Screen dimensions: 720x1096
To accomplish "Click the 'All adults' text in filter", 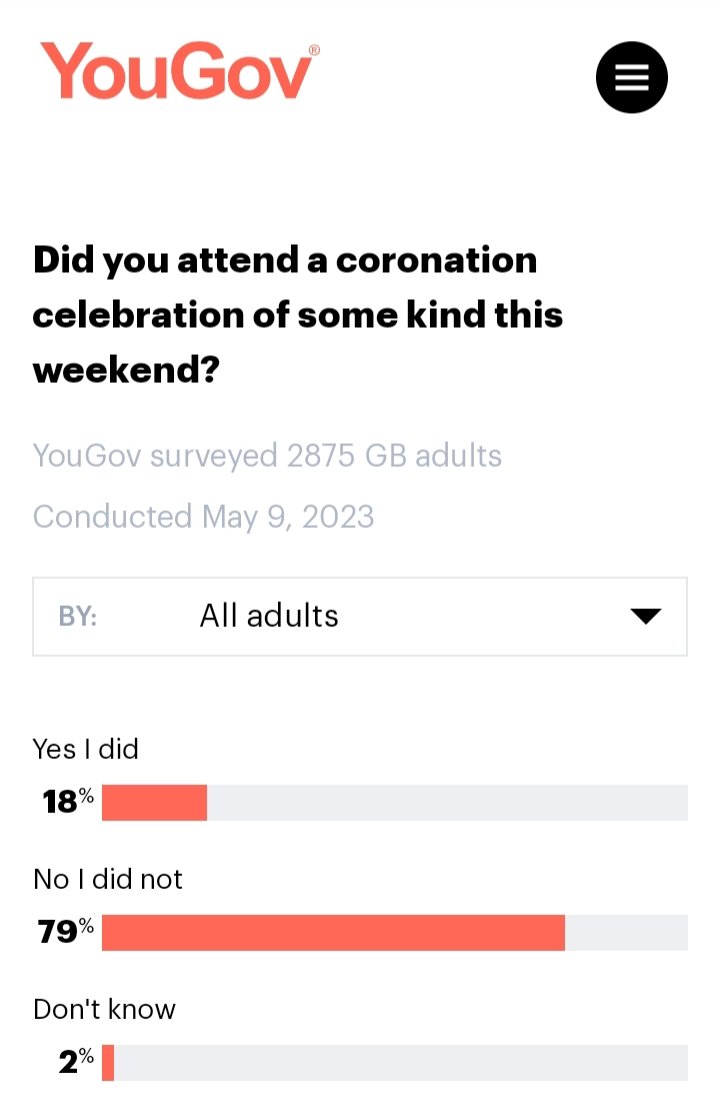I will coord(269,616).
